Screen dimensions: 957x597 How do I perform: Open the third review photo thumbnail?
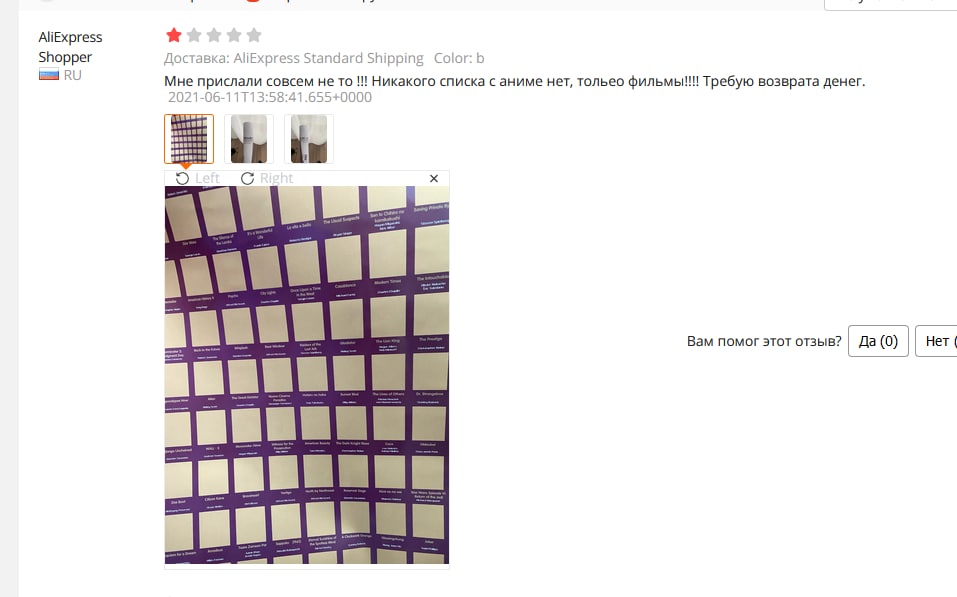(309, 139)
